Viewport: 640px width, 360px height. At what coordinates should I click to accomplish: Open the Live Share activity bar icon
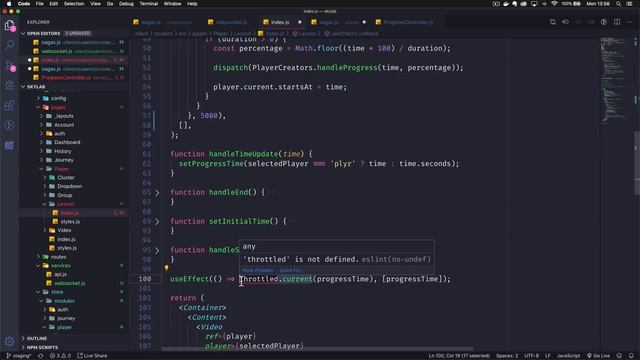click(9, 125)
